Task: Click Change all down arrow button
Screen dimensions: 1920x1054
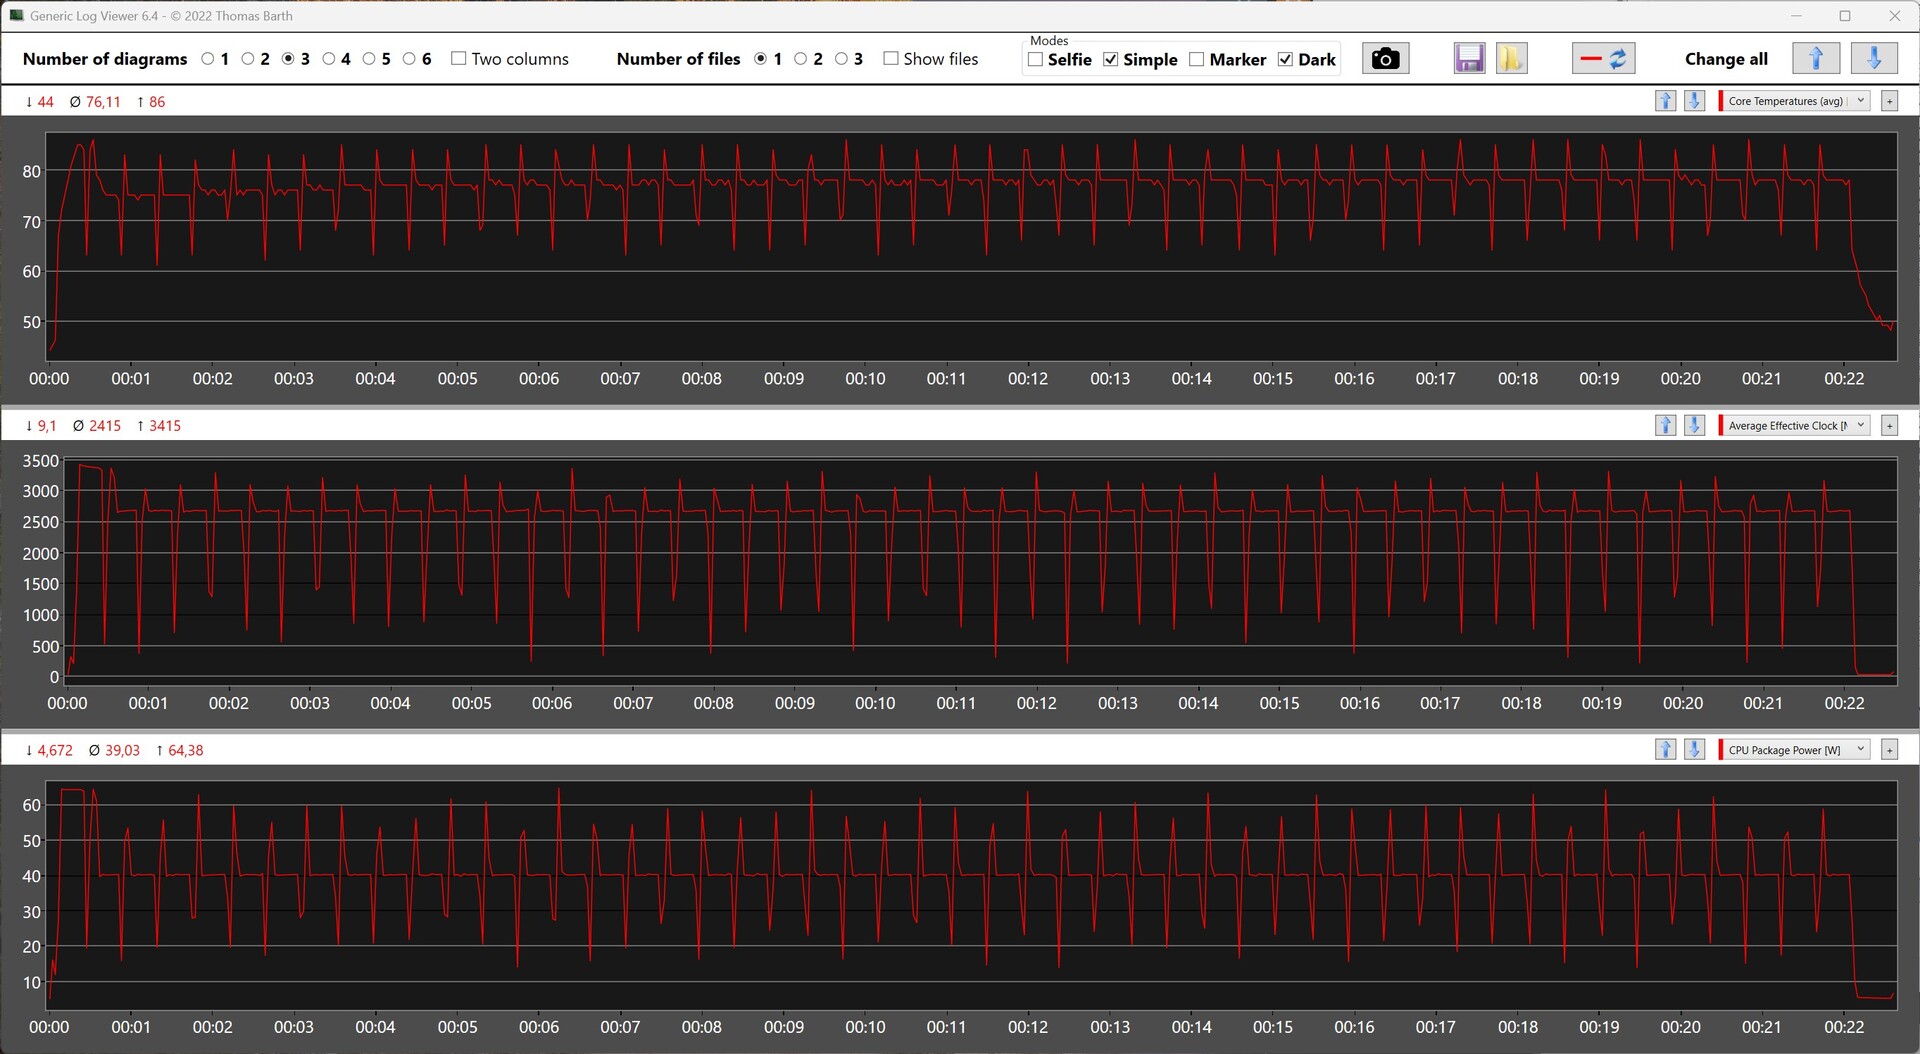Action: (1873, 59)
